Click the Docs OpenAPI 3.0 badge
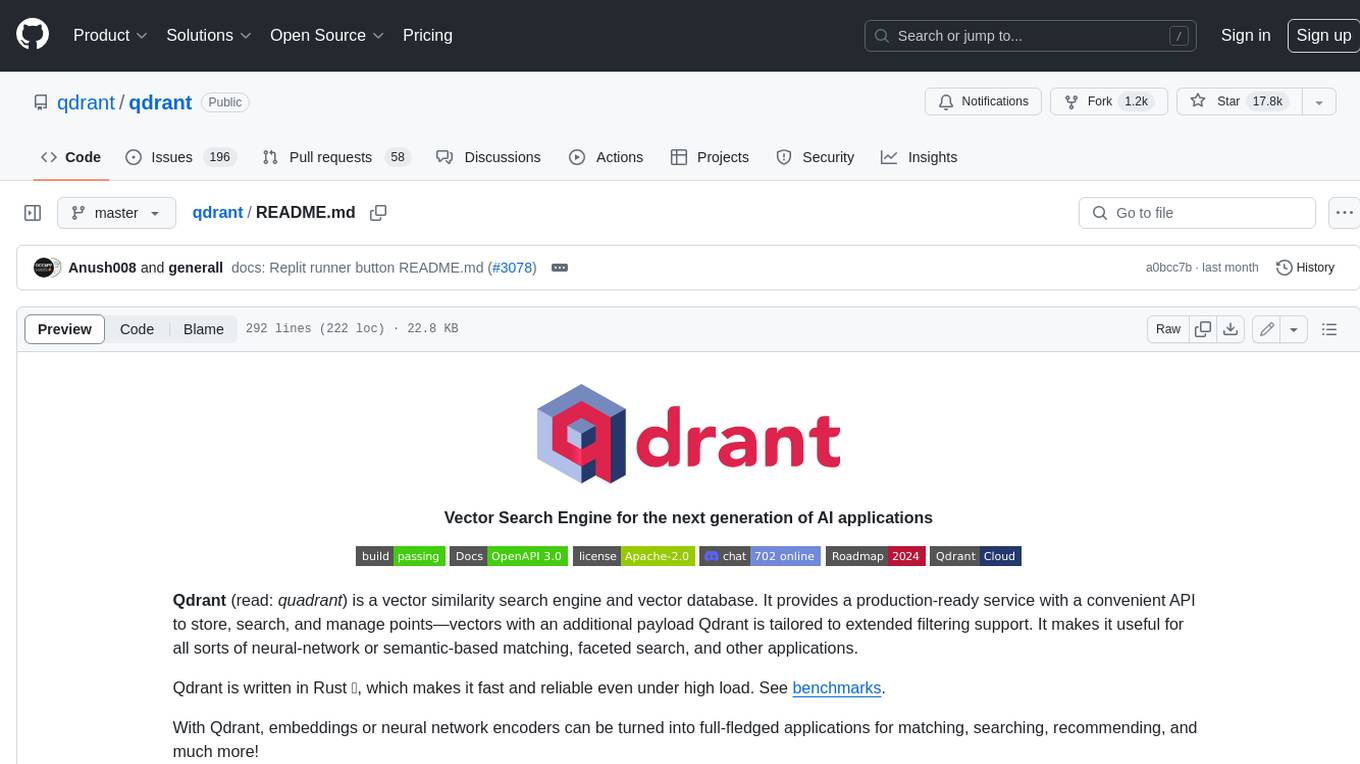The height and width of the screenshot is (764, 1360). (509, 556)
